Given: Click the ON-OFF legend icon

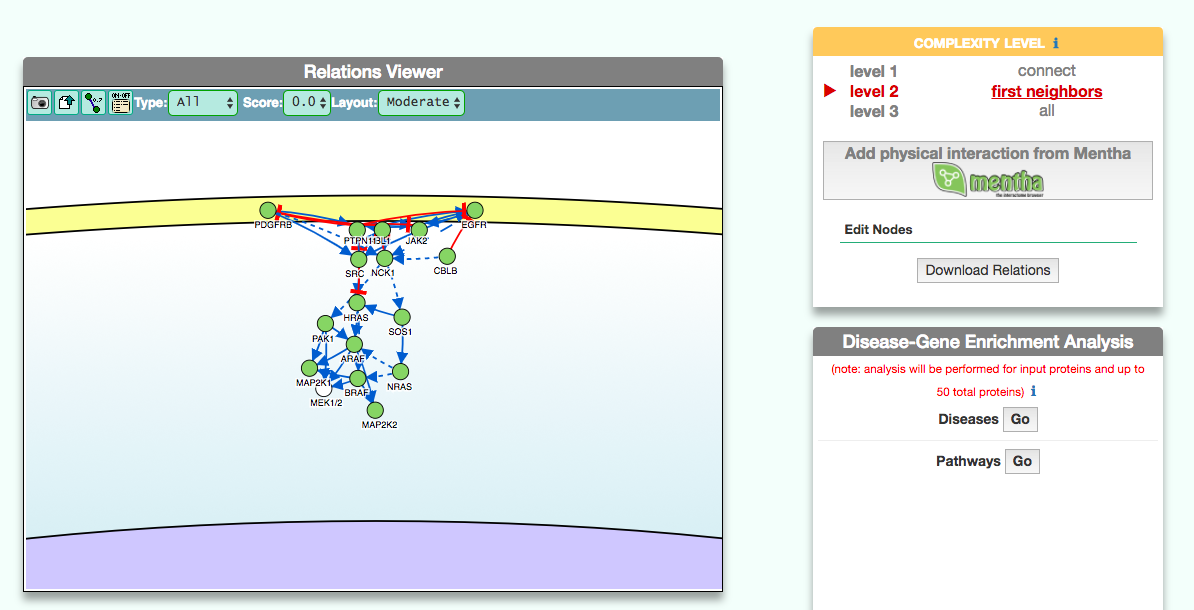Looking at the screenshot, I should 120,102.
